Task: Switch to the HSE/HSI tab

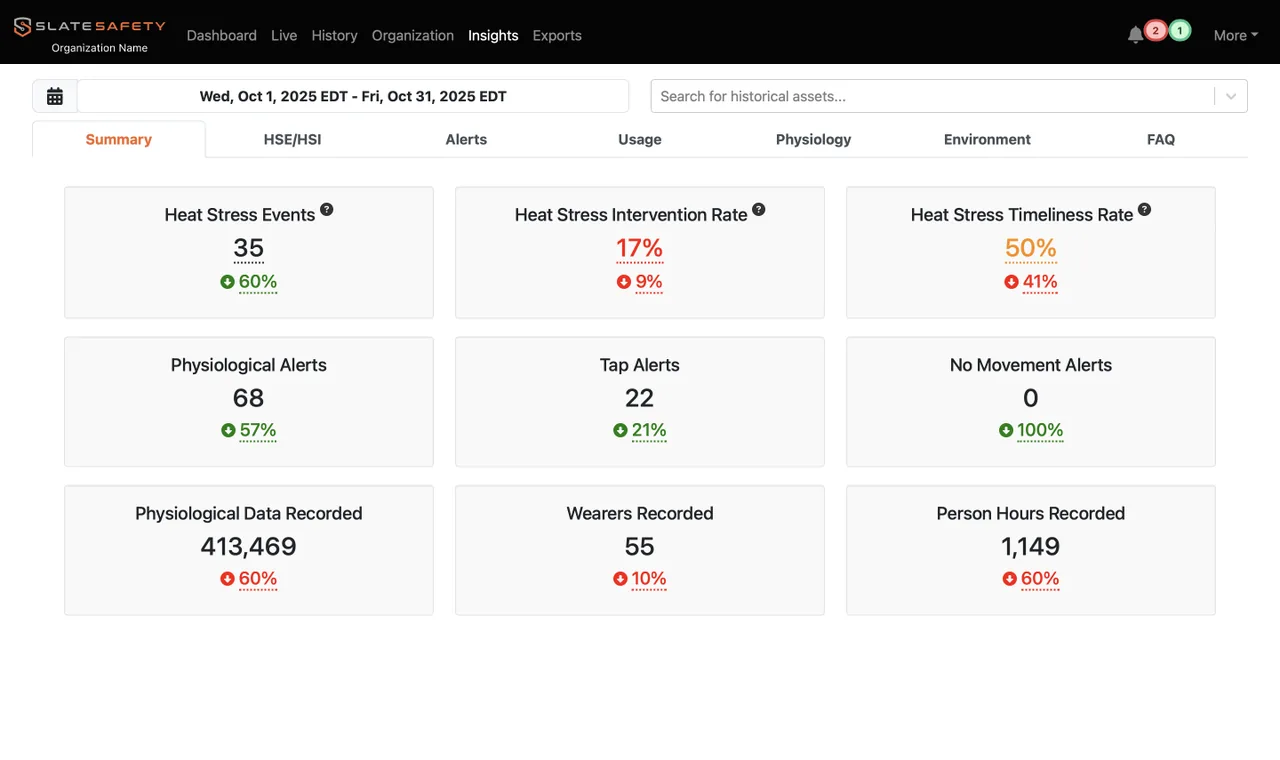Action: pos(292,139)
